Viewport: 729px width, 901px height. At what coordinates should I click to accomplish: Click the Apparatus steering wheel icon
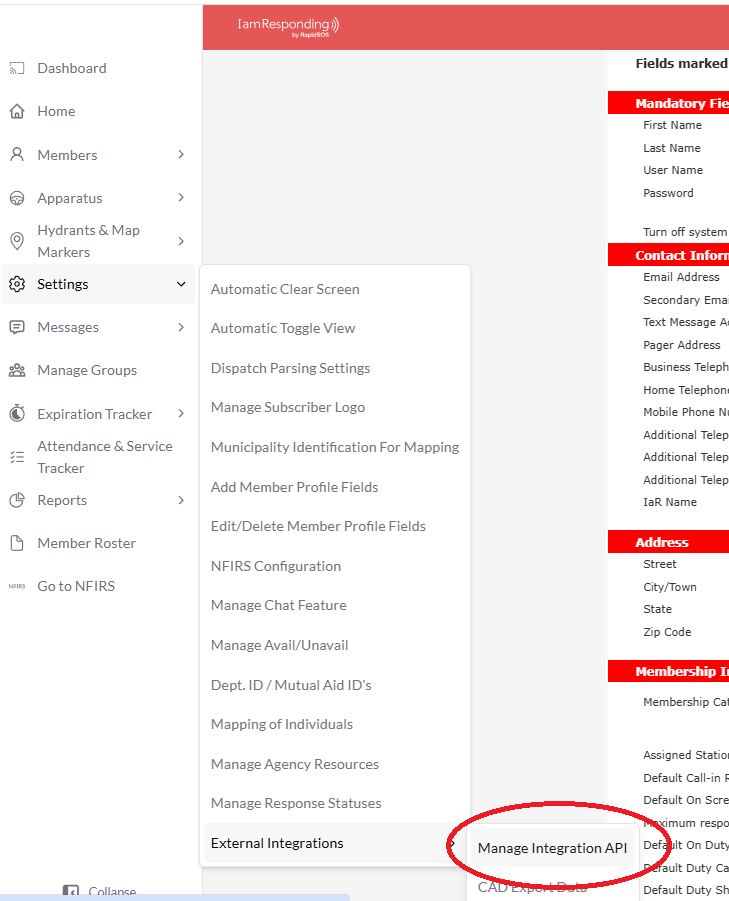coord(17,198)
